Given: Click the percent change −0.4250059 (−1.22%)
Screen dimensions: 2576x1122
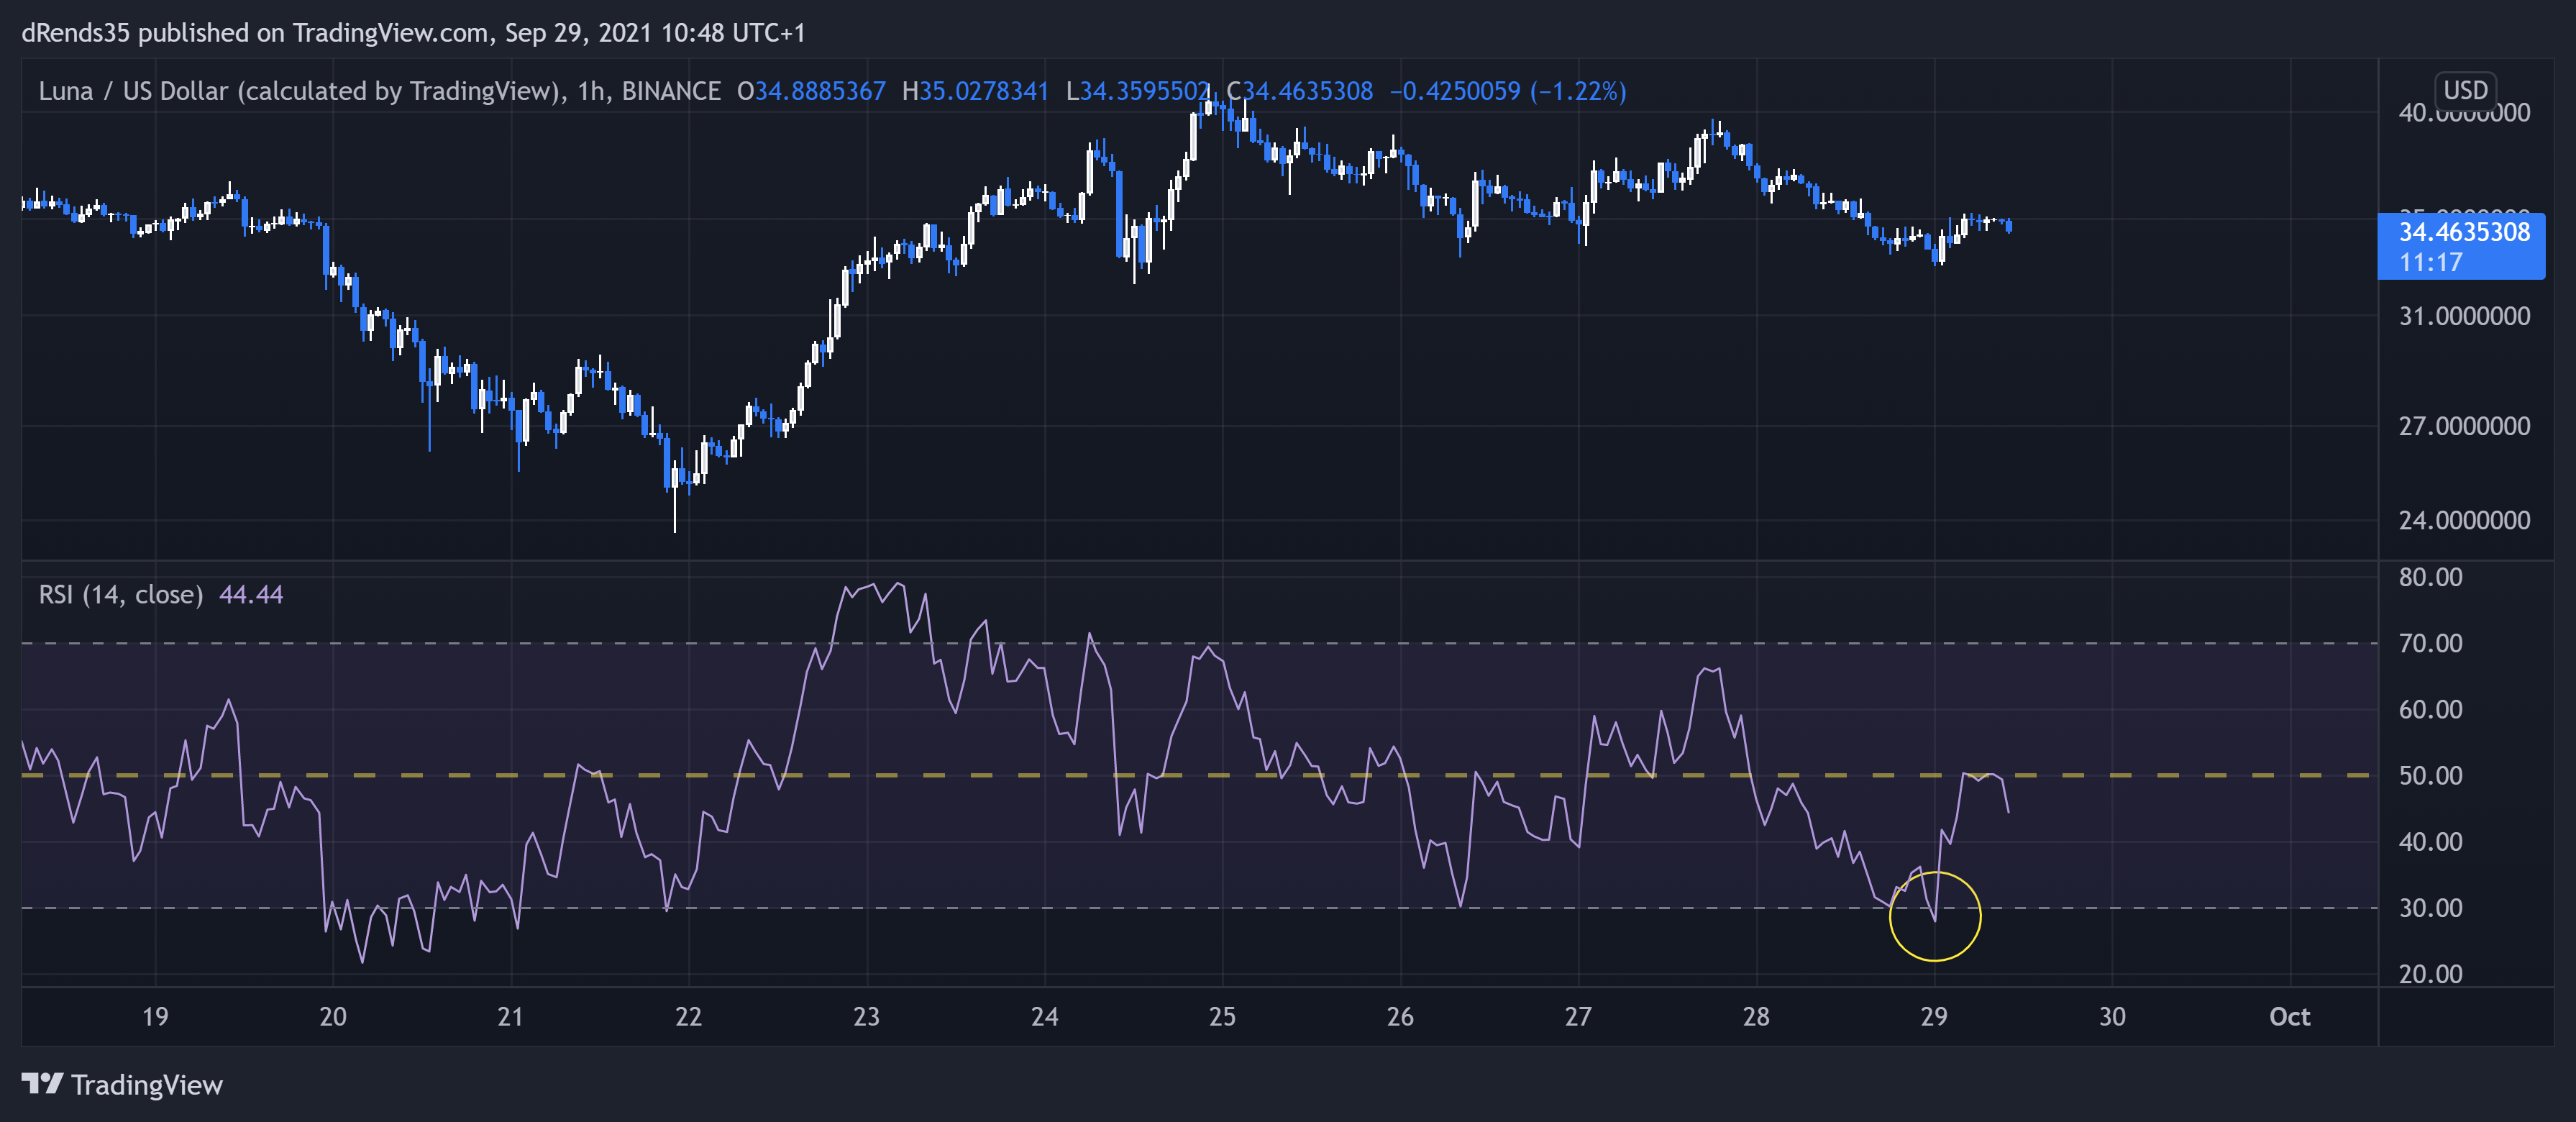Looking at the screenshot, I should click(x=1508, y=91).
